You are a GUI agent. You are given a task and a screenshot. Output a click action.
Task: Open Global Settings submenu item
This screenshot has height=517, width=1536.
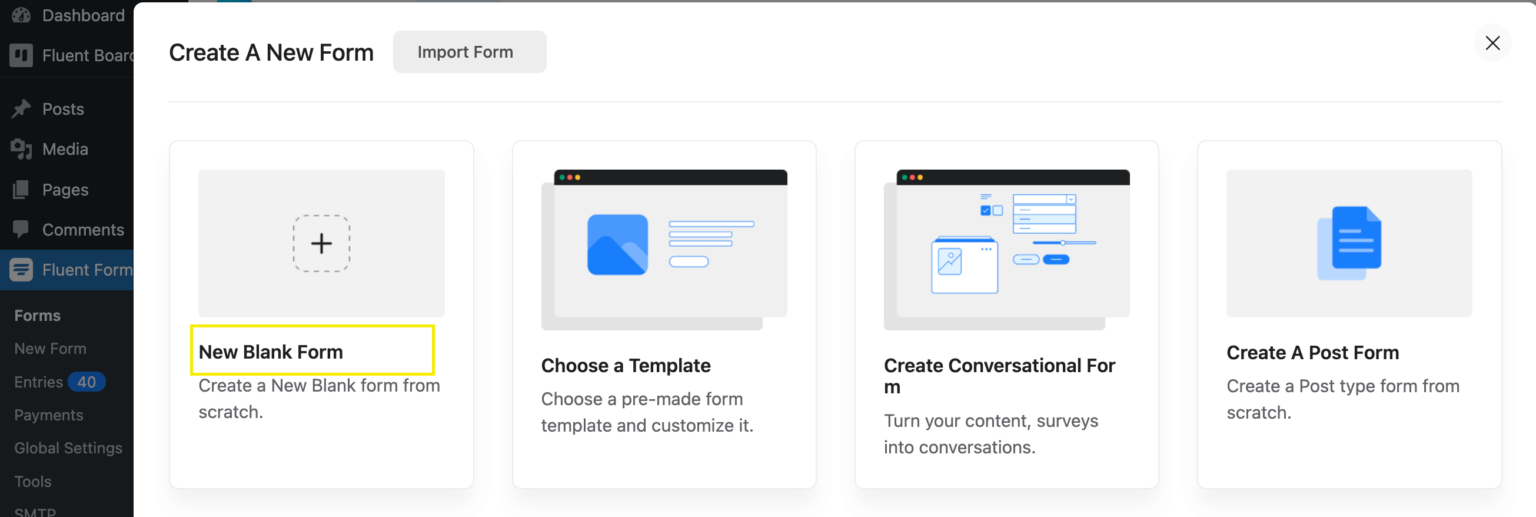pos(68,448)
